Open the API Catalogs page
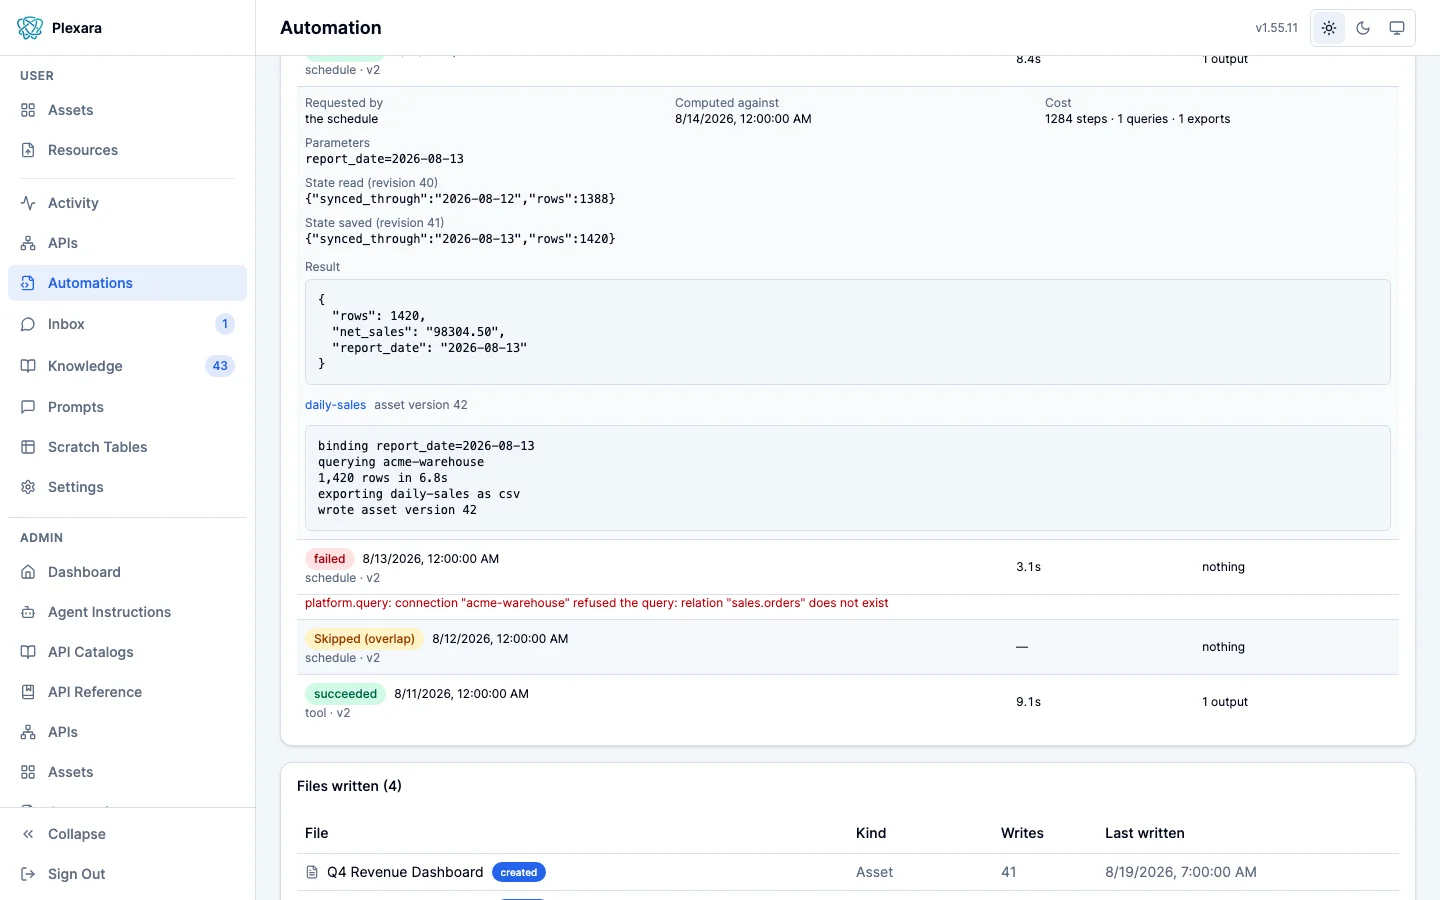Image resolution: width=1440 pixels, height=900 pixels. tap(127, 652)
